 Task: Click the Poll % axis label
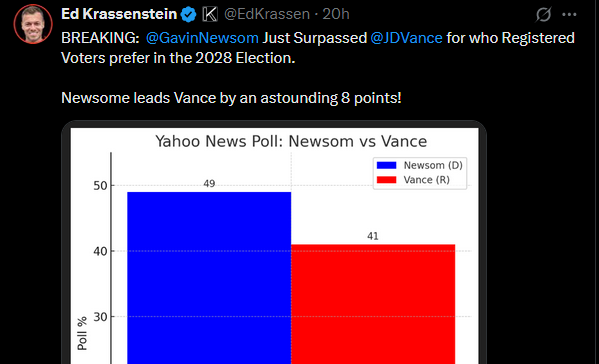(82, 333)
